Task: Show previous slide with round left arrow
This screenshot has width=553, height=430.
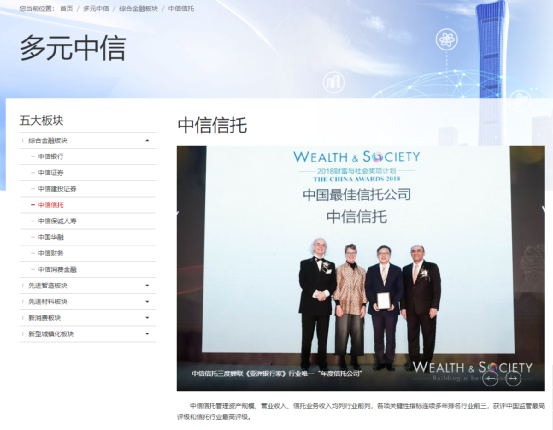Action: click(x=490, y=379)
